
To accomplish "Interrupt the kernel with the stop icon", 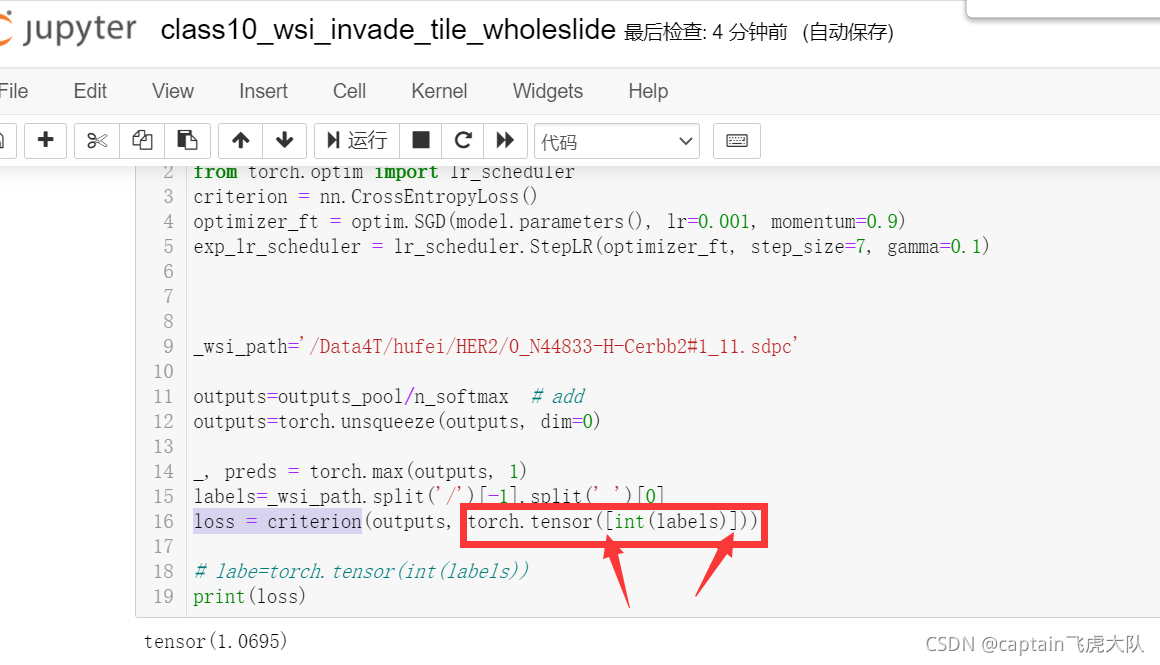I will [x=419, y=140].
